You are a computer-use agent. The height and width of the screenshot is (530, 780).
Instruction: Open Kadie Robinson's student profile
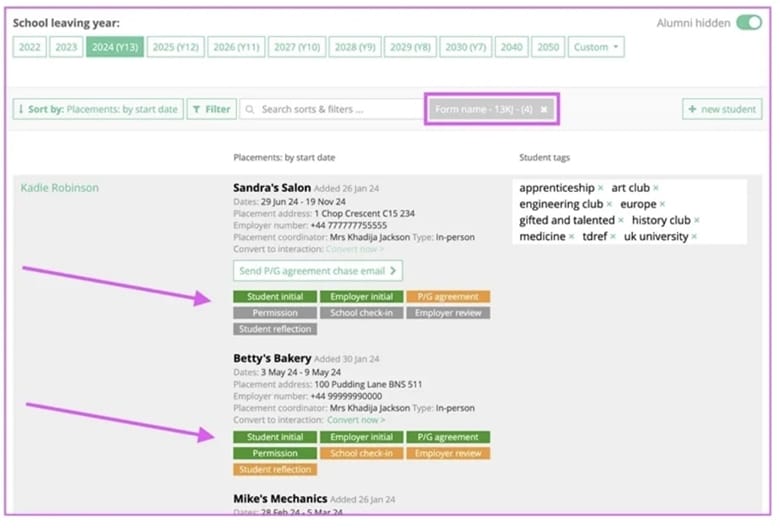tap(60, 188)
